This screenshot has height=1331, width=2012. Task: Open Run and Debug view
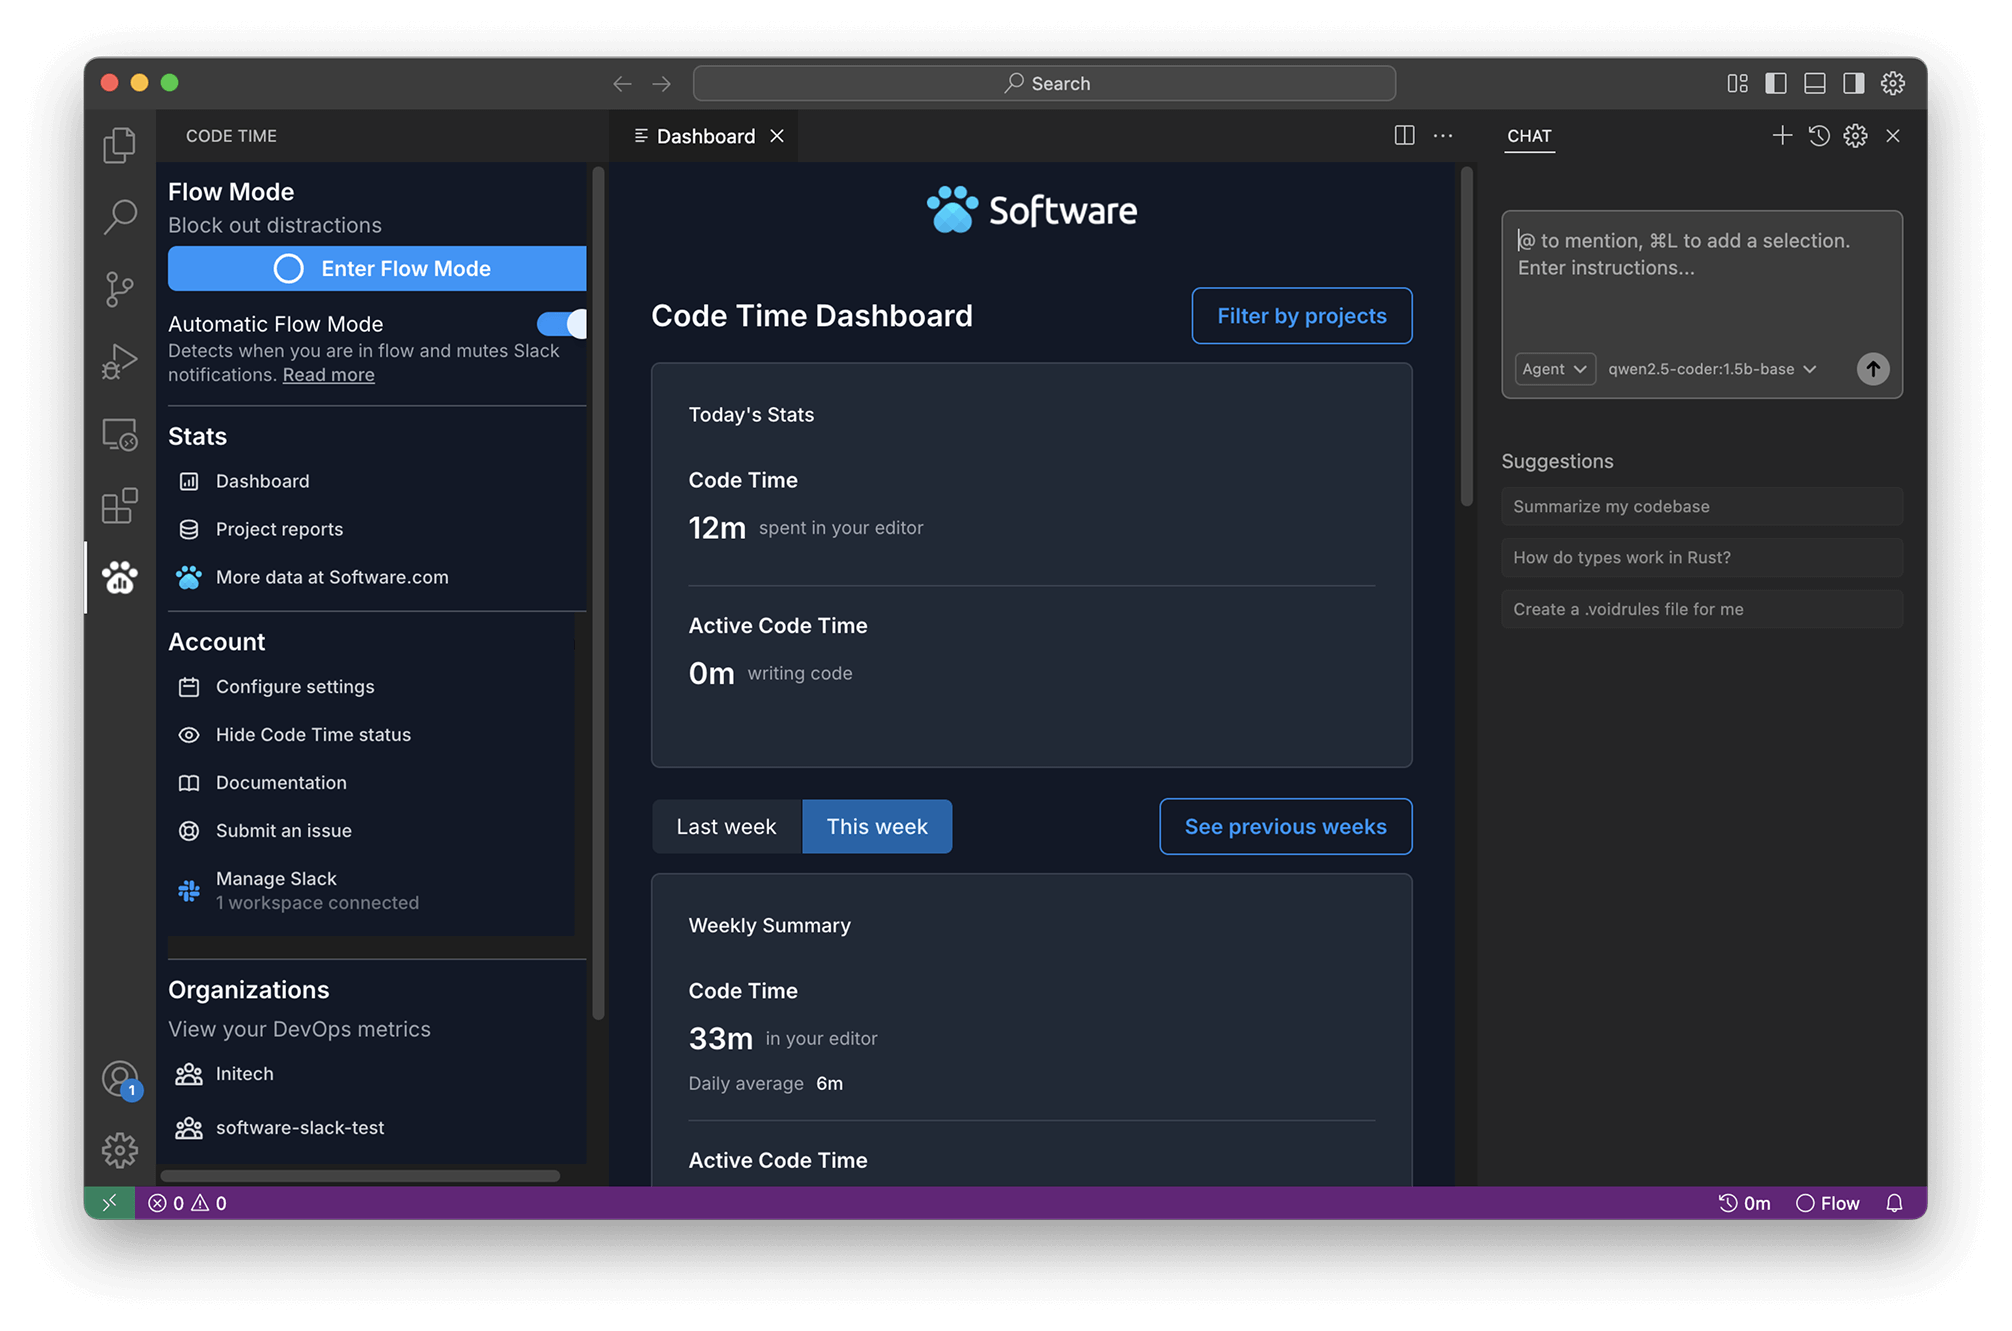tap(120, 361)
